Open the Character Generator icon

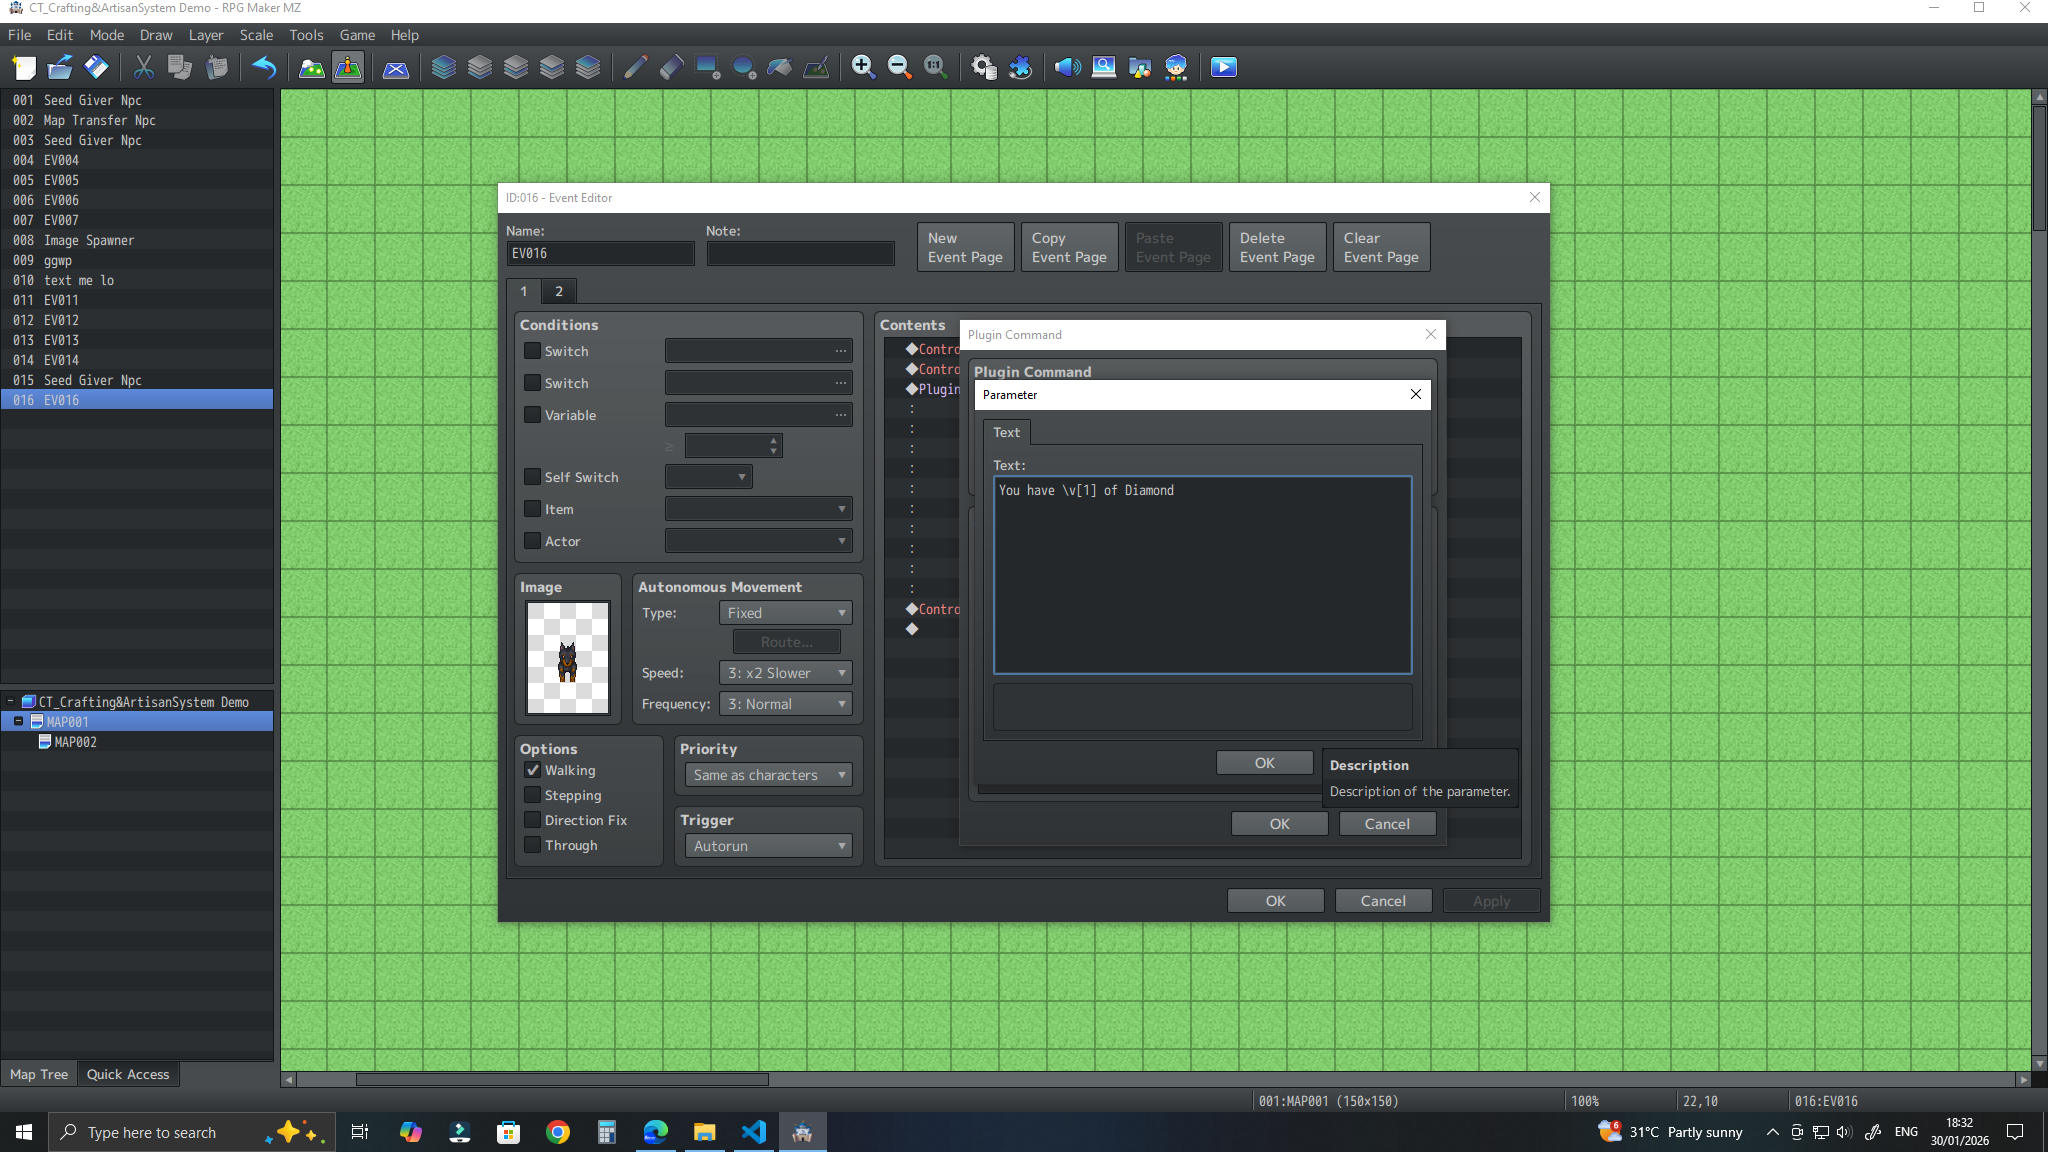coord(1176,67)
